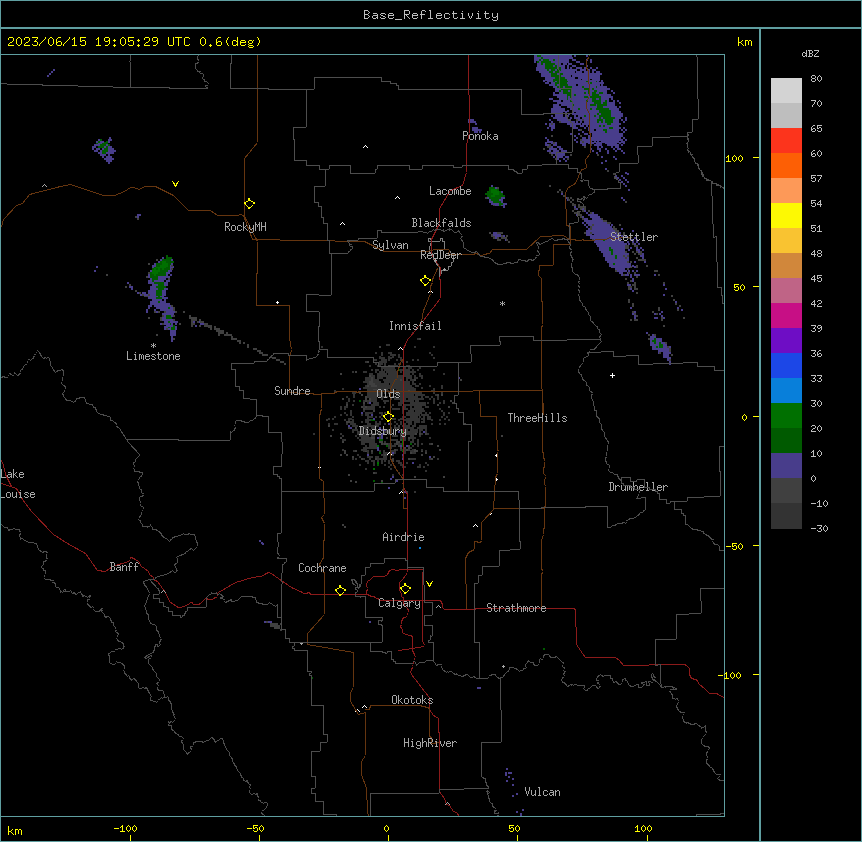Click the Strathmore city label
Viewport: 862px width, 842px height.
click(516, 608)
